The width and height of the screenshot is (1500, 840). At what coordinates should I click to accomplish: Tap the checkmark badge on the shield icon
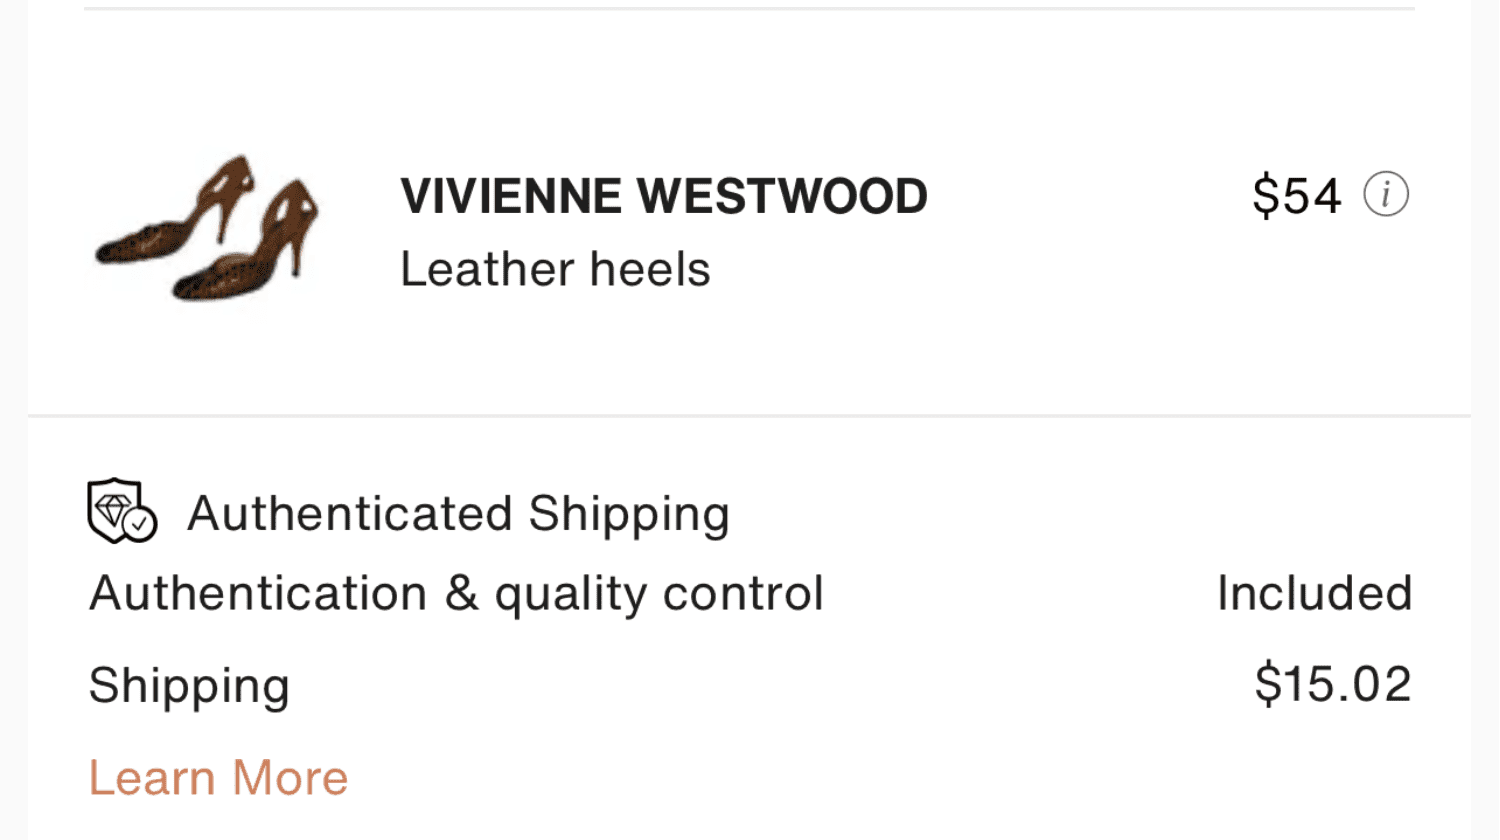[x=141, y=524]
